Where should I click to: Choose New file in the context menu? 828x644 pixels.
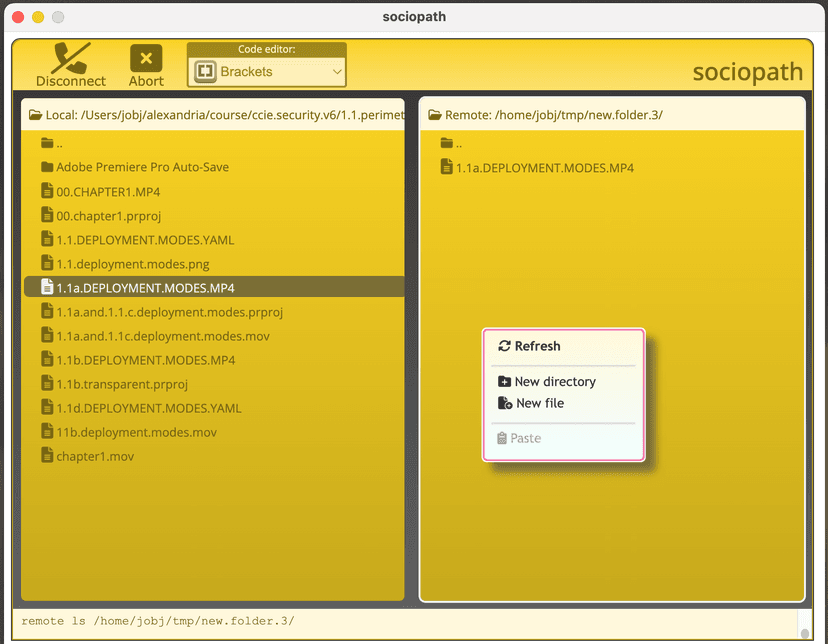point(563,403)
